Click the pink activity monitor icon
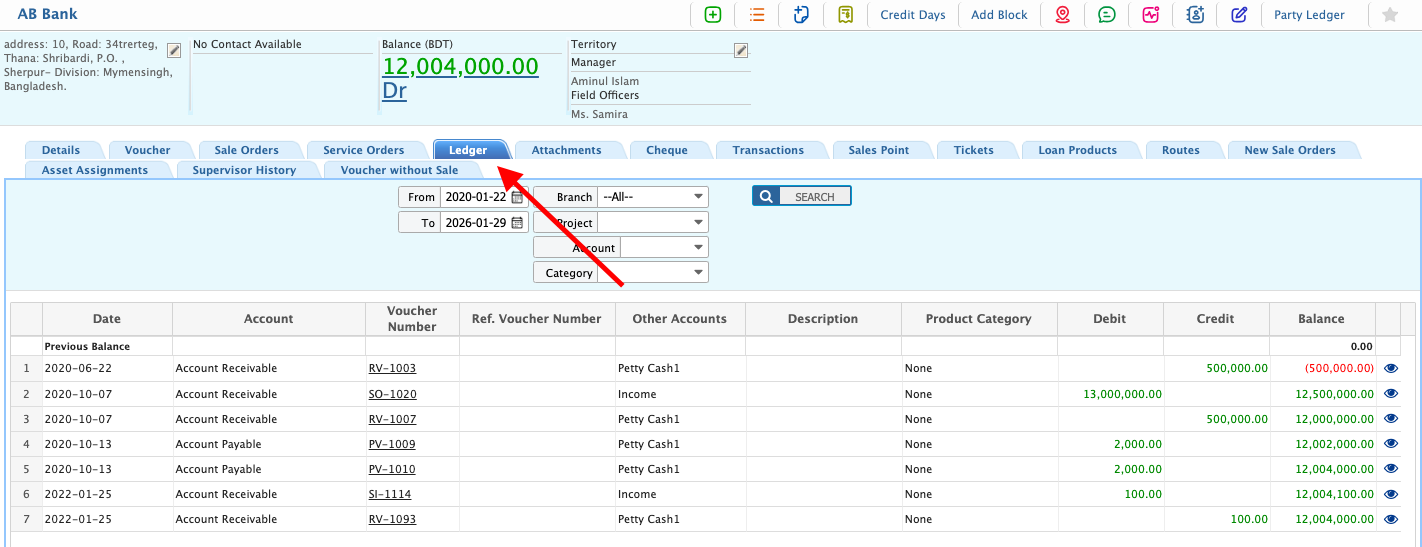 1151,15
